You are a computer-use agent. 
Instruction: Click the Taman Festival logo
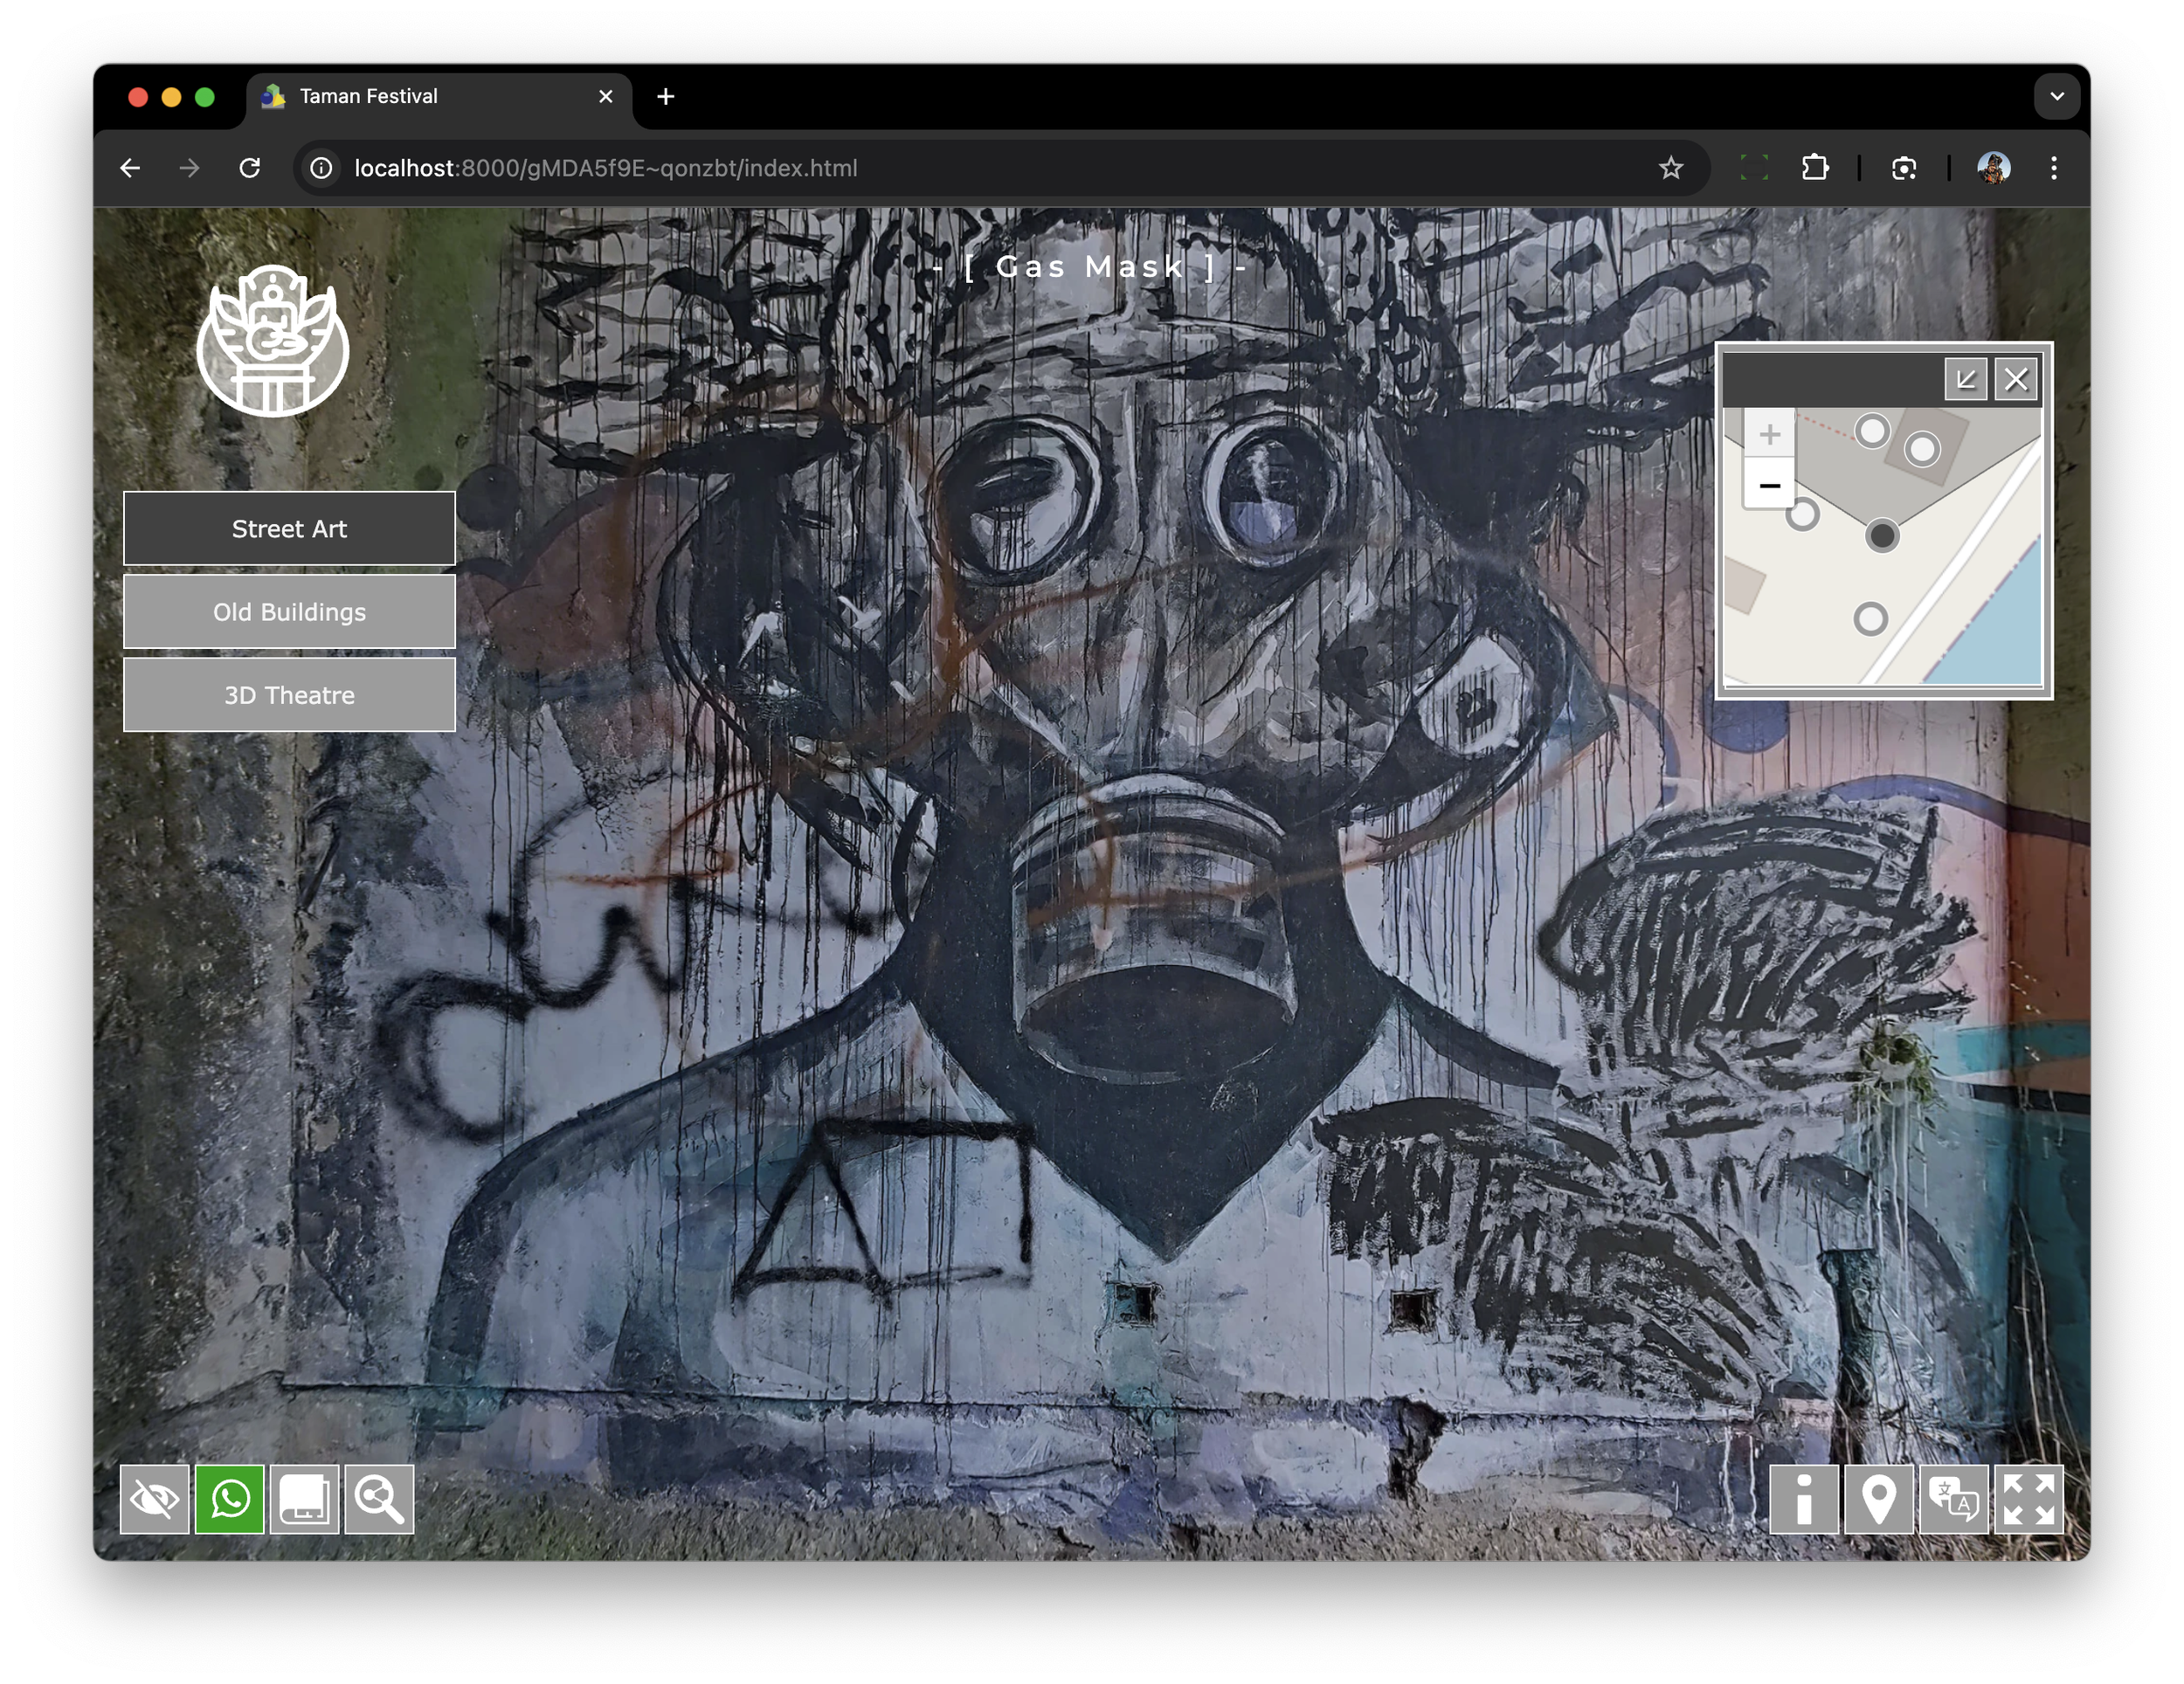click(272, 341)
